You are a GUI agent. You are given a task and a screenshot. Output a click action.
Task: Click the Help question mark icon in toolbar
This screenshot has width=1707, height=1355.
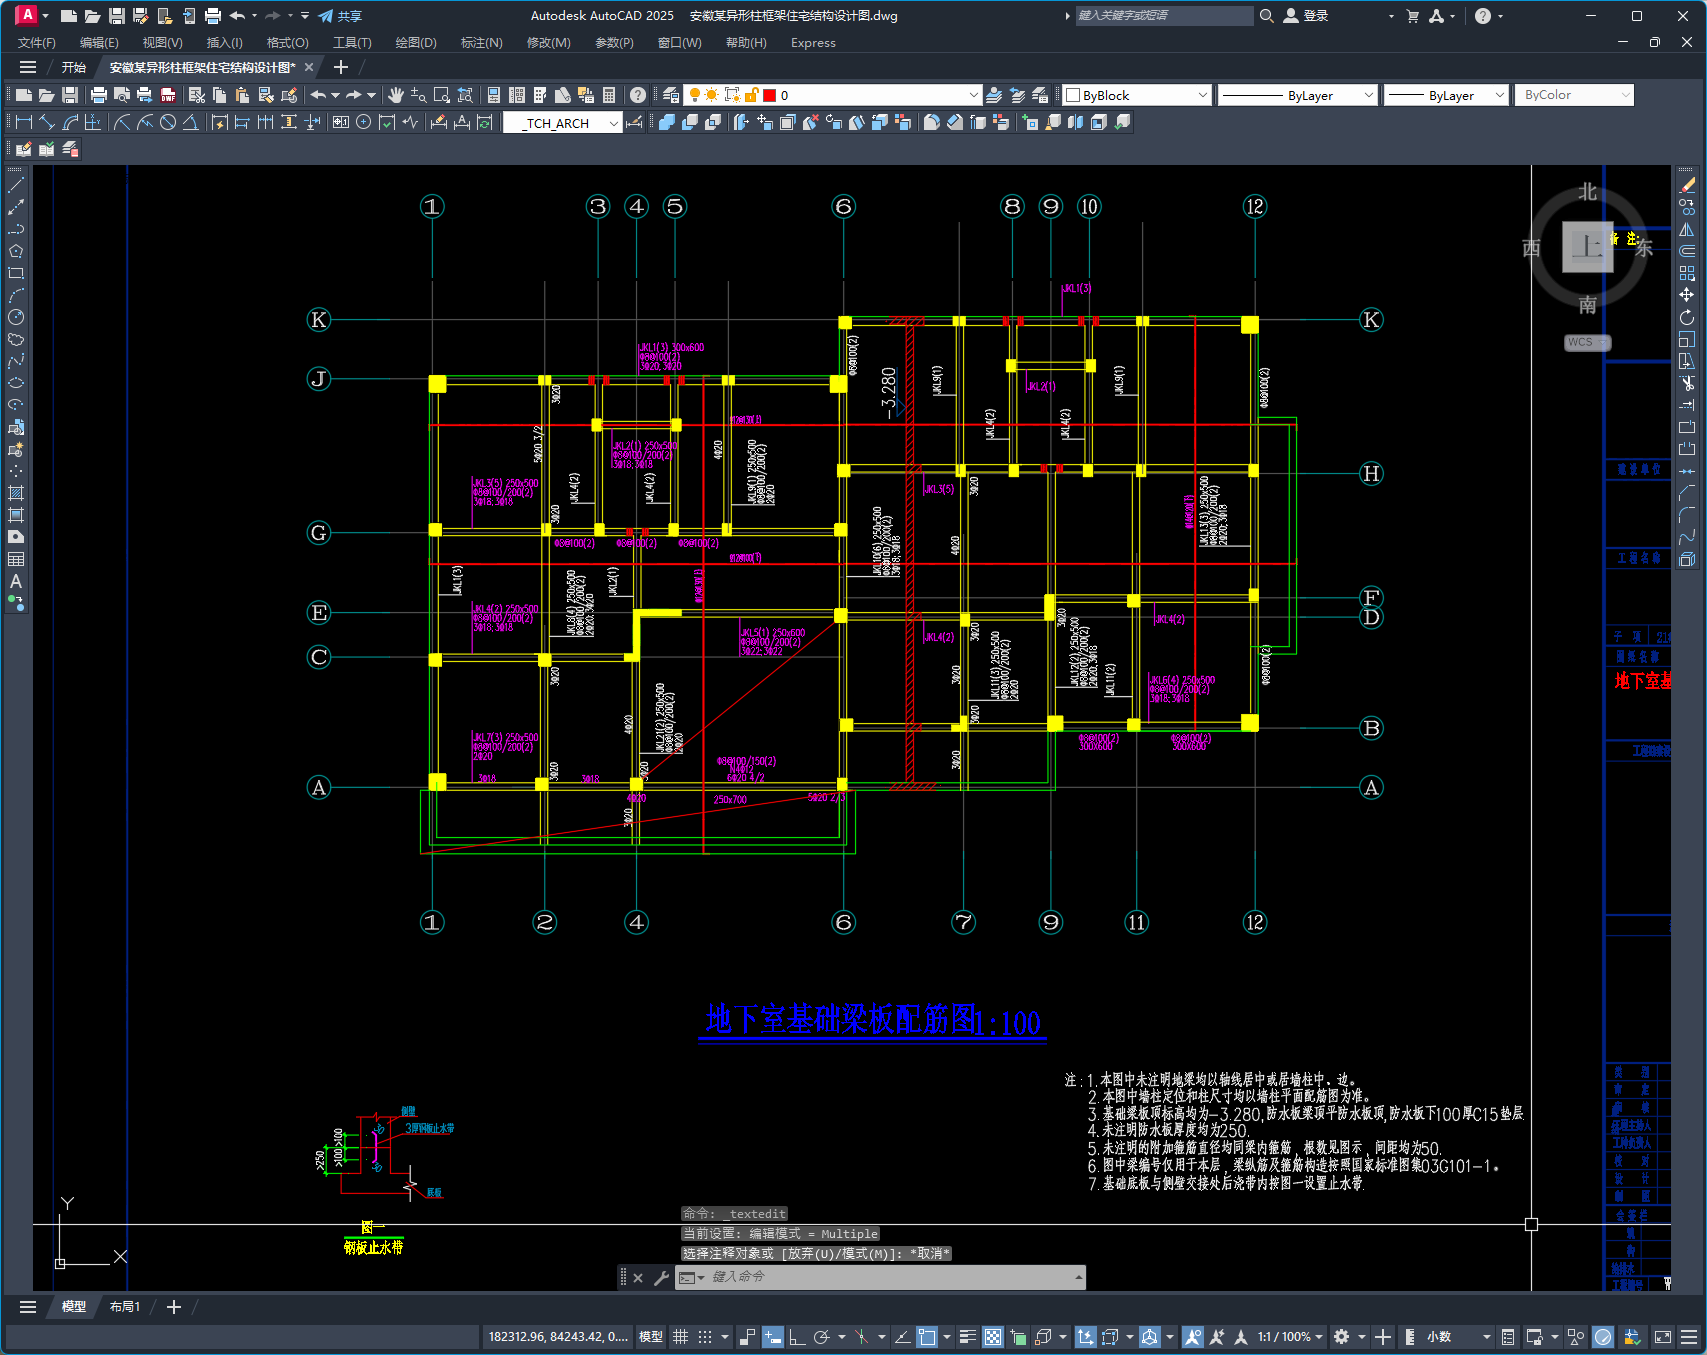[x=638, y=95]
